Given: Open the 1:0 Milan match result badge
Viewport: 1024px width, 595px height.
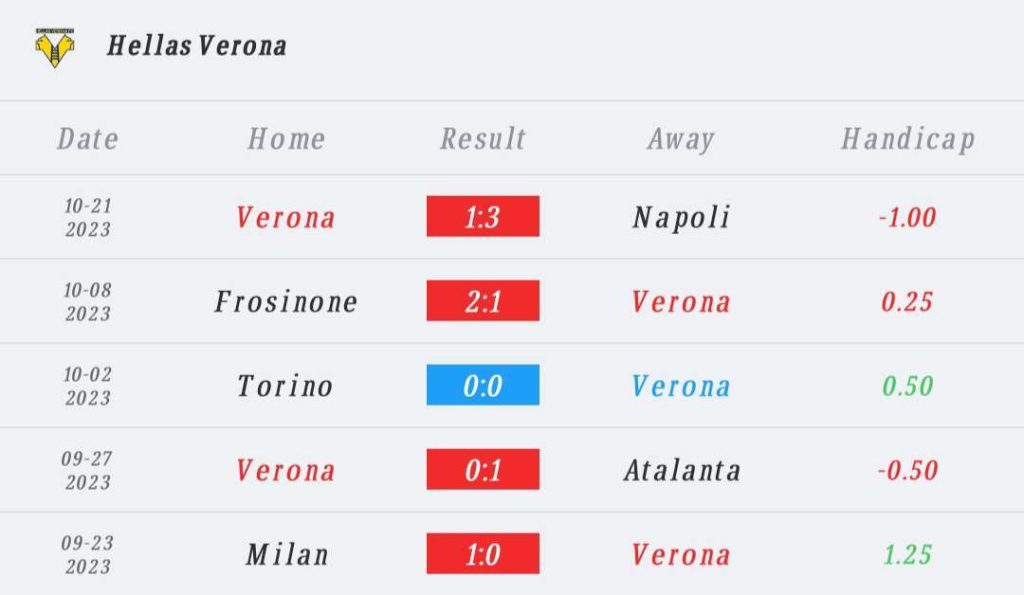Looking at the screenshot, I should click(483, 553).
